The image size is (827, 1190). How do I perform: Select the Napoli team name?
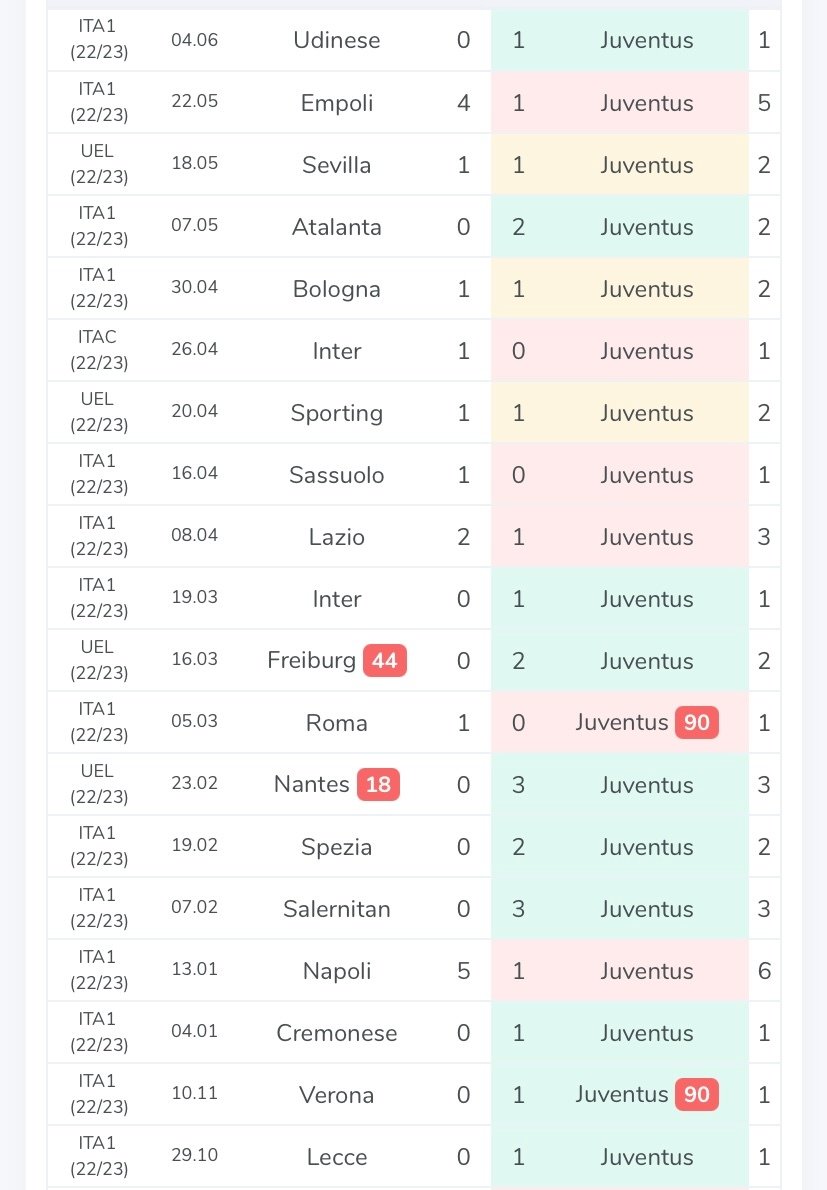tap(337, 971)
